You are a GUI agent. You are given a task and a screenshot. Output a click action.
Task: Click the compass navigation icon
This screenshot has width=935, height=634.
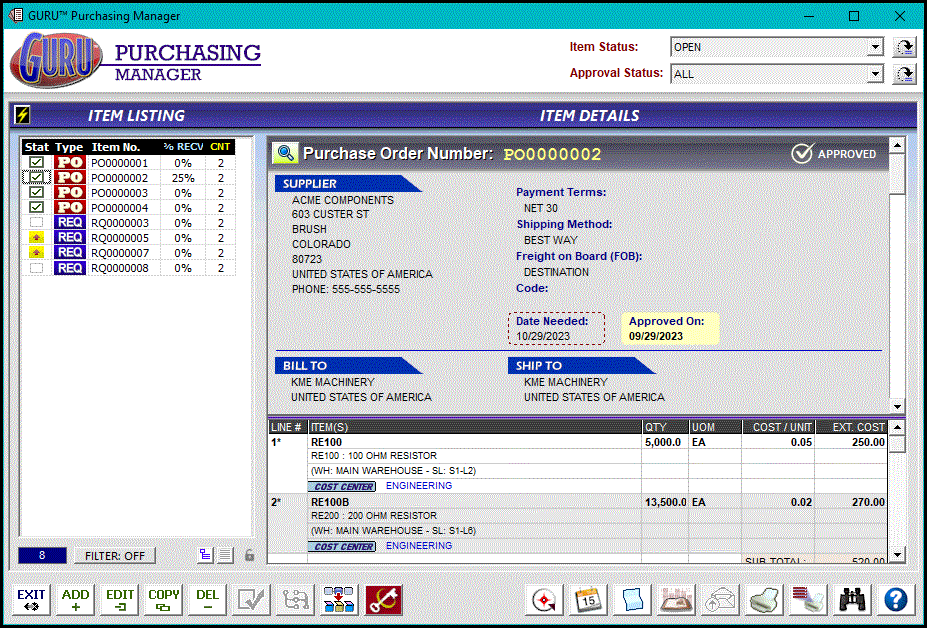pyautogui.click(x=545, y=601)
